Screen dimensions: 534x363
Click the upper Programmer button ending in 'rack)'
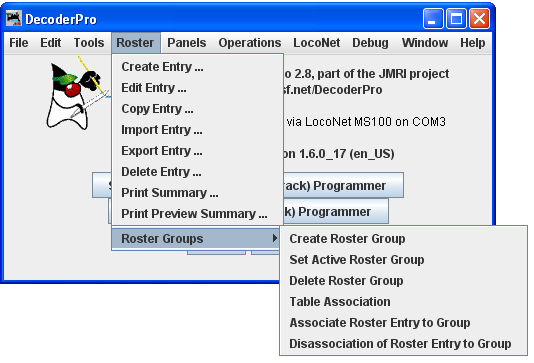pyautogui.click(x=343, y=186)
